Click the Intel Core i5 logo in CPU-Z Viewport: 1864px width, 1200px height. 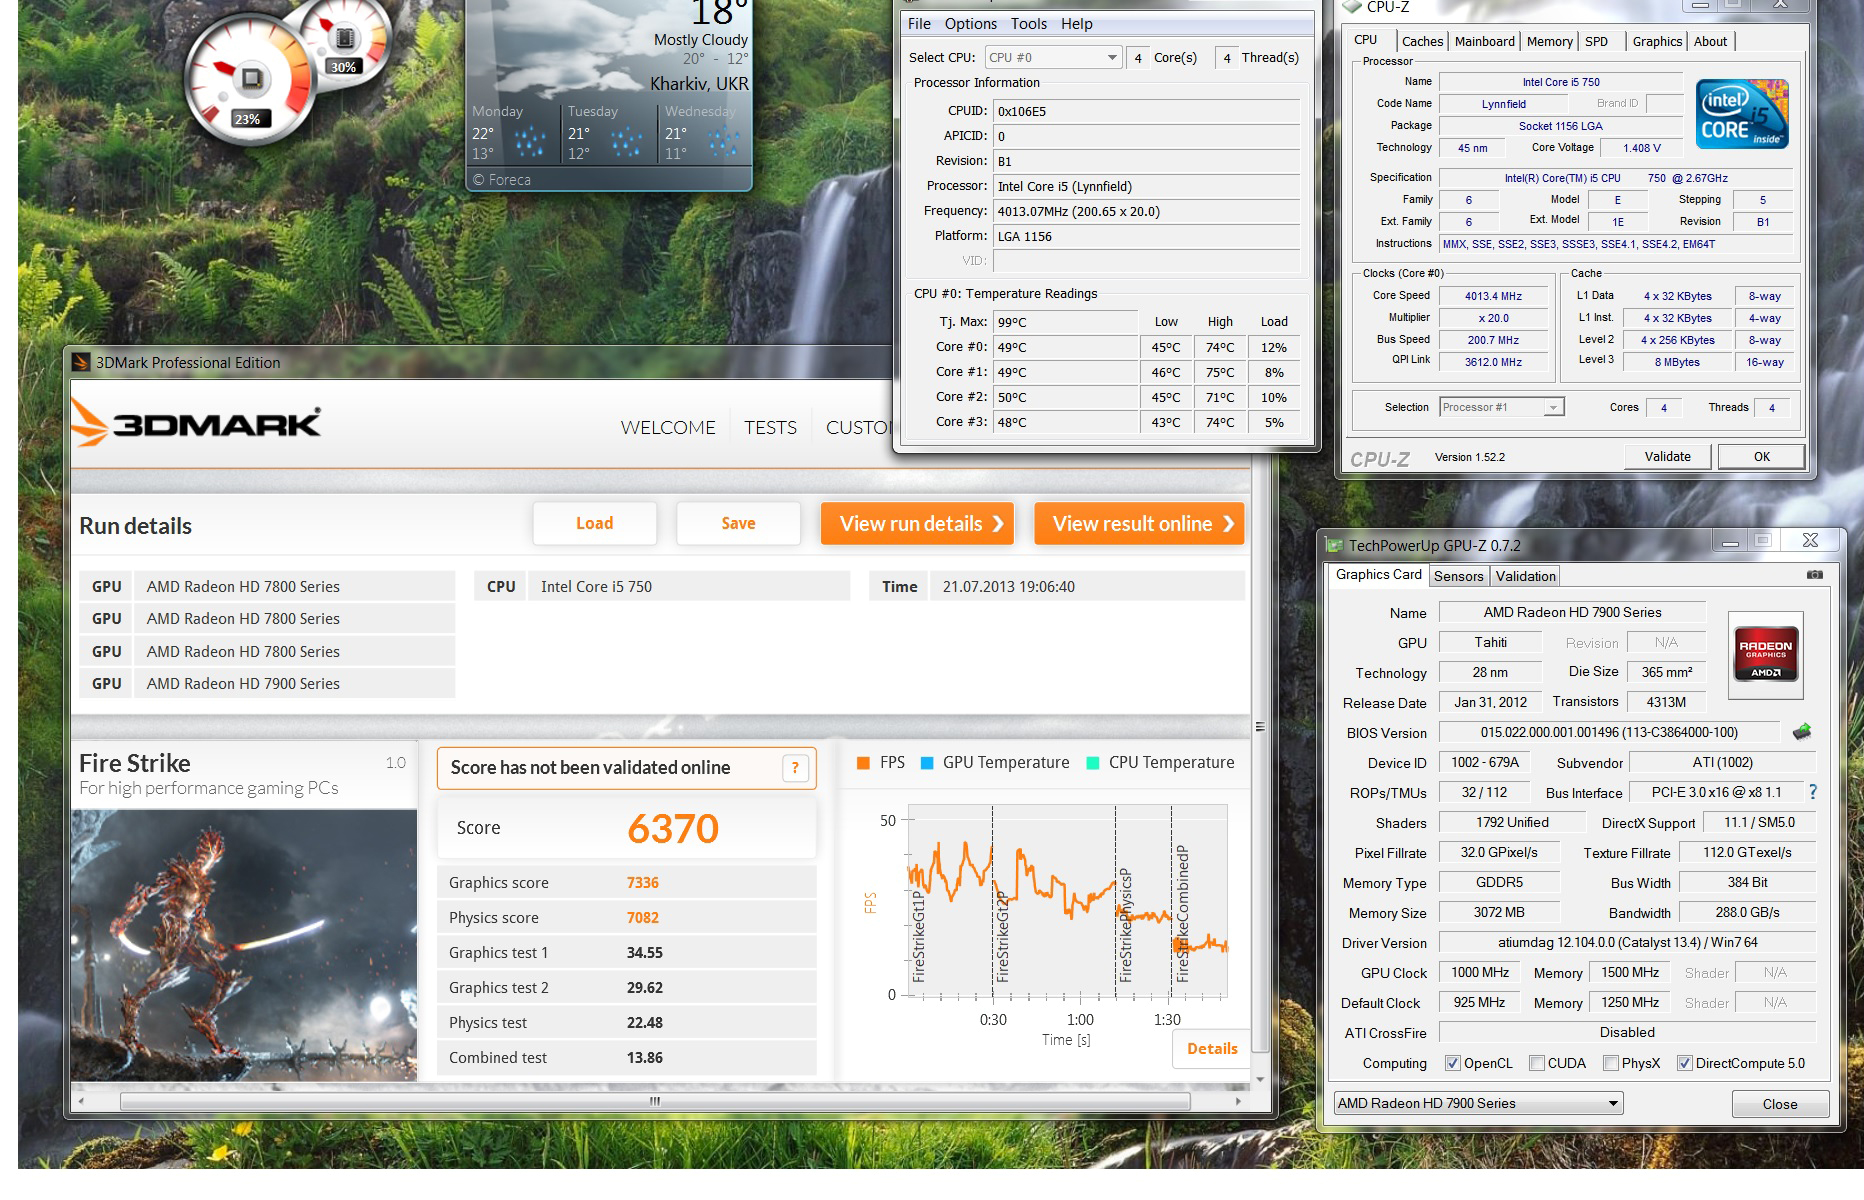[1743, 114]
